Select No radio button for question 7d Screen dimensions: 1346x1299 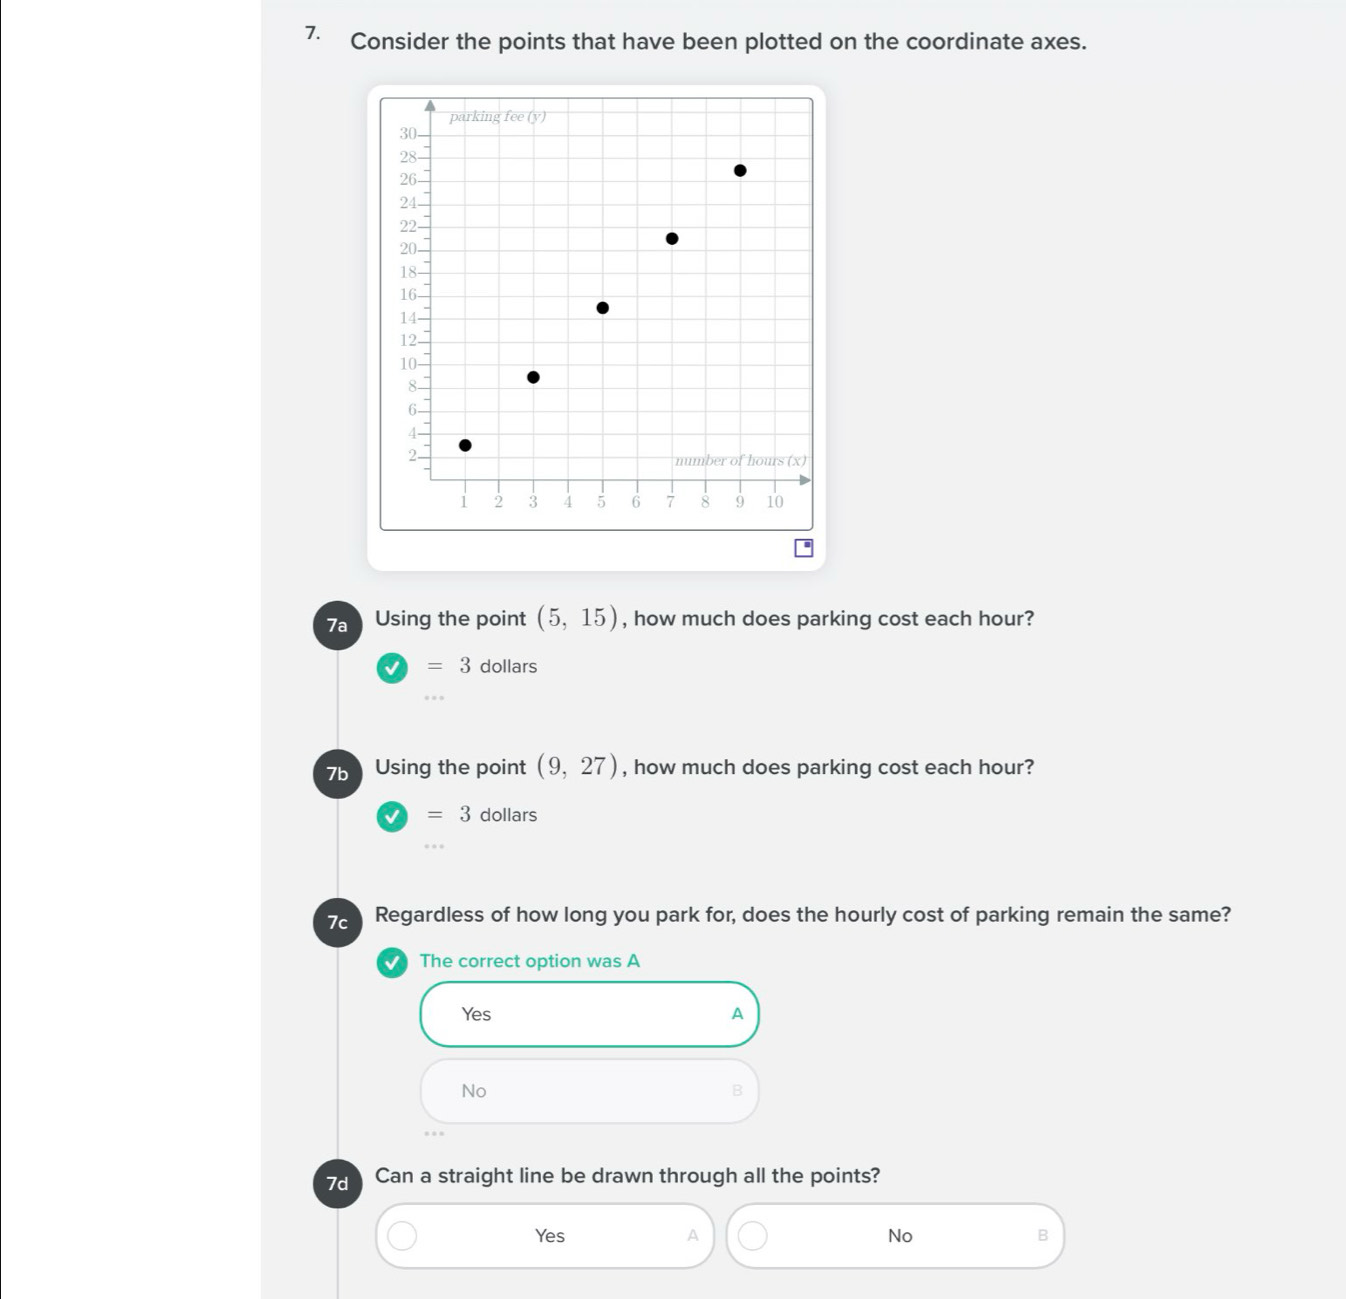753,1236
